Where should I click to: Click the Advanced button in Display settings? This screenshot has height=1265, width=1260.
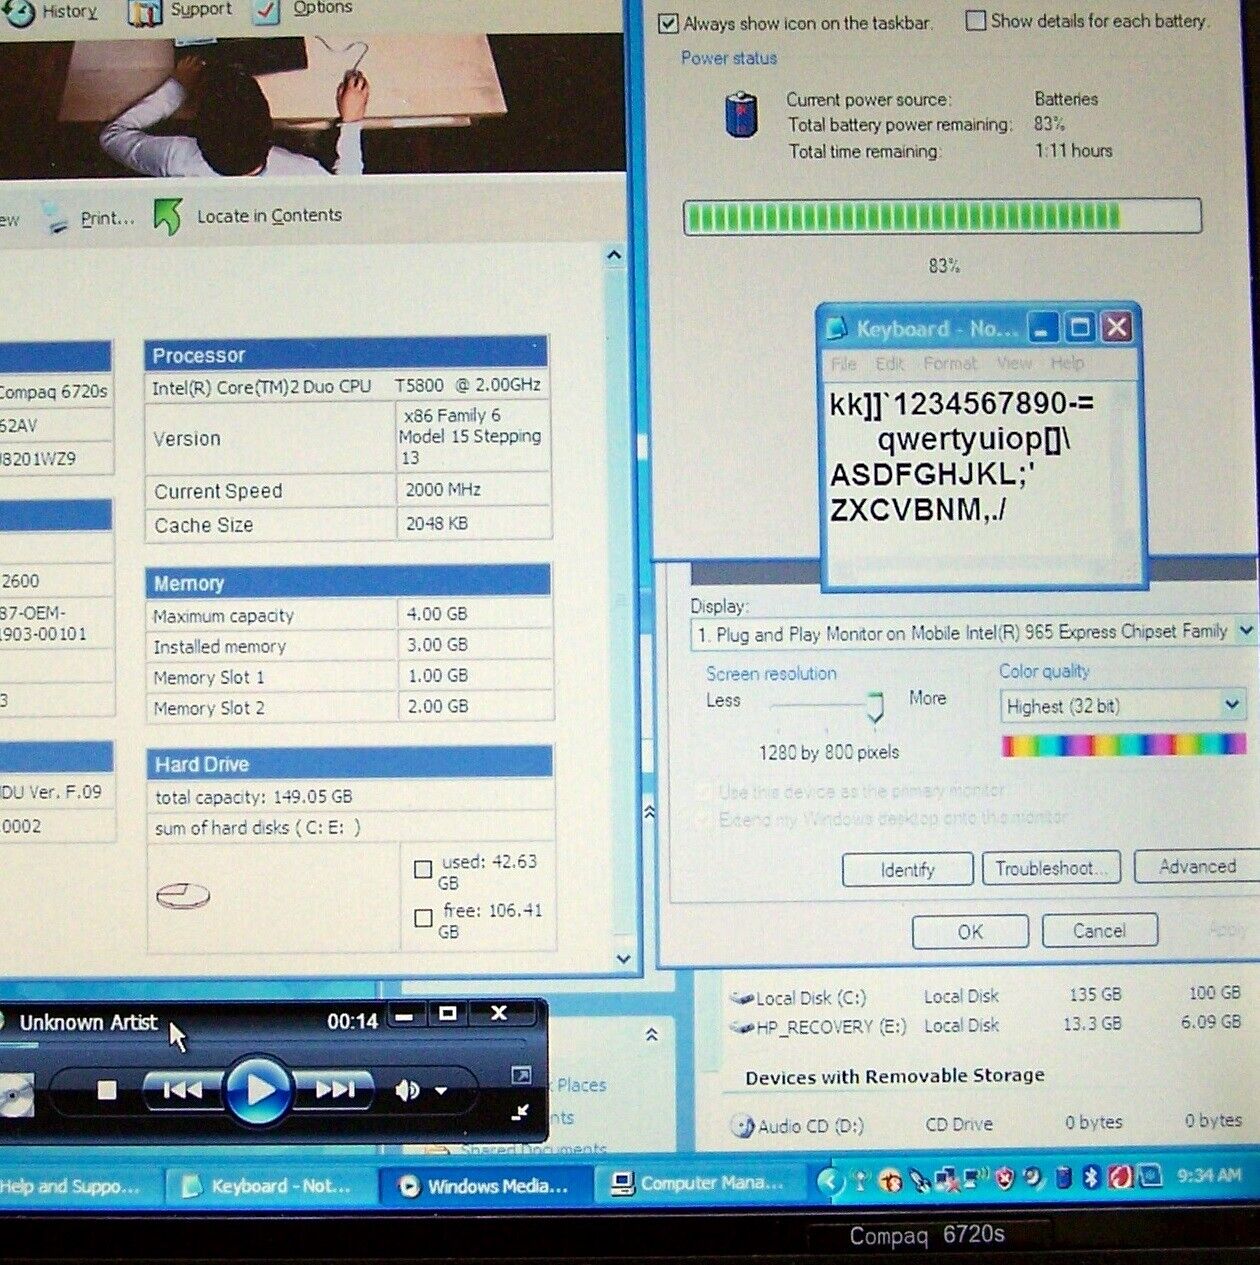point(1197,866)
